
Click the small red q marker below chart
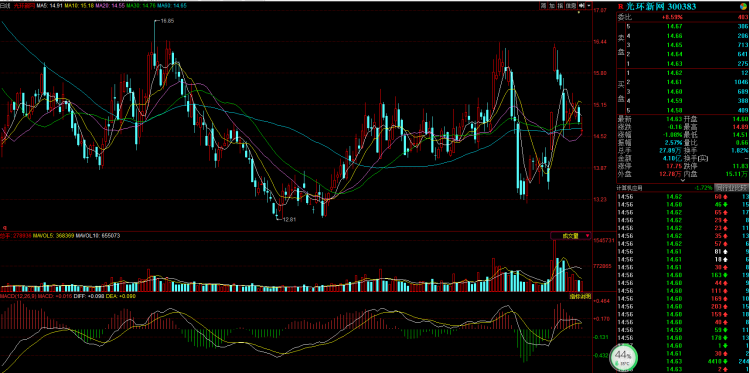tap(5, 228)
